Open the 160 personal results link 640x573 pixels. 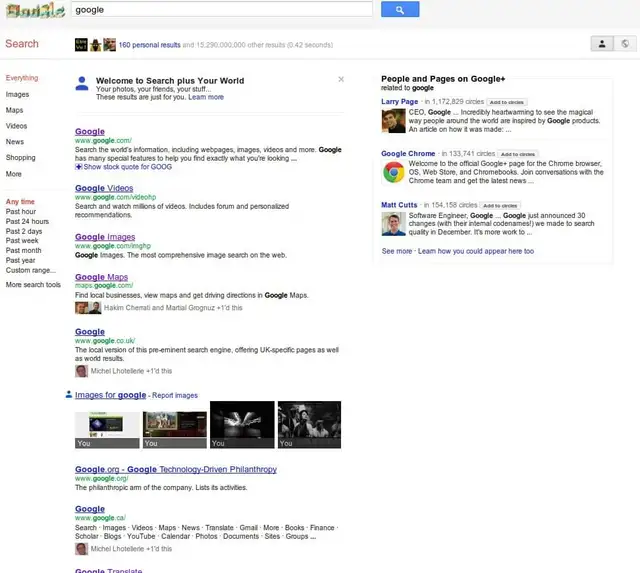point(149,45)
